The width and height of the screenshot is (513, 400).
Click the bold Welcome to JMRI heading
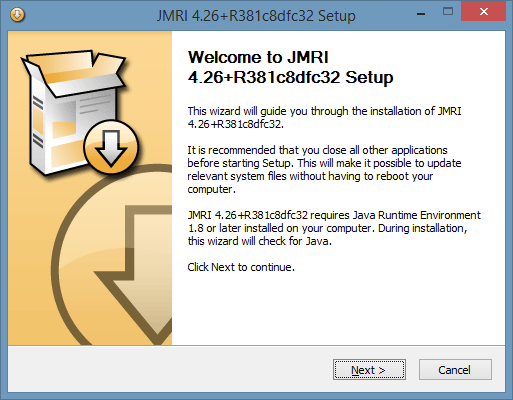[290, 67]
